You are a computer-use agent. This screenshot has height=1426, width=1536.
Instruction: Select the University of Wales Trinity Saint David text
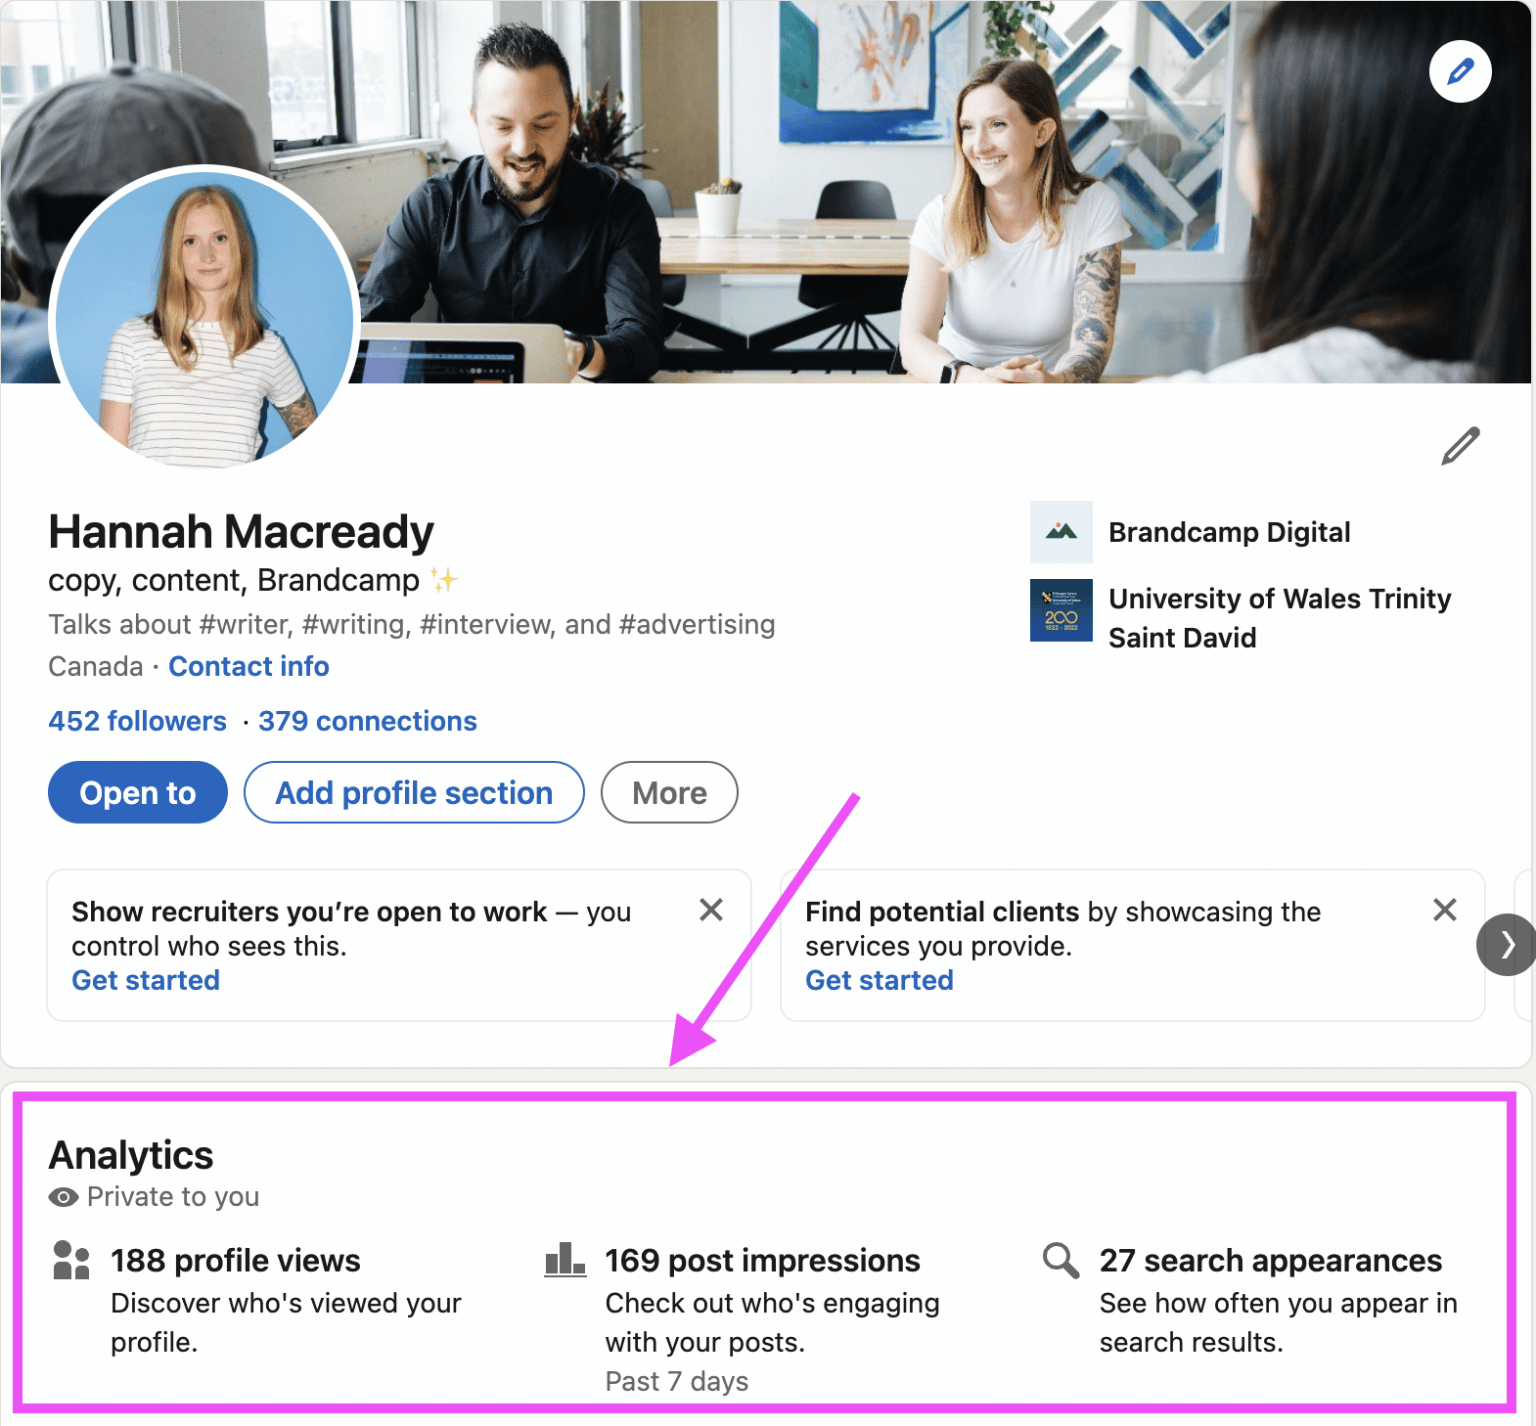1280,617
